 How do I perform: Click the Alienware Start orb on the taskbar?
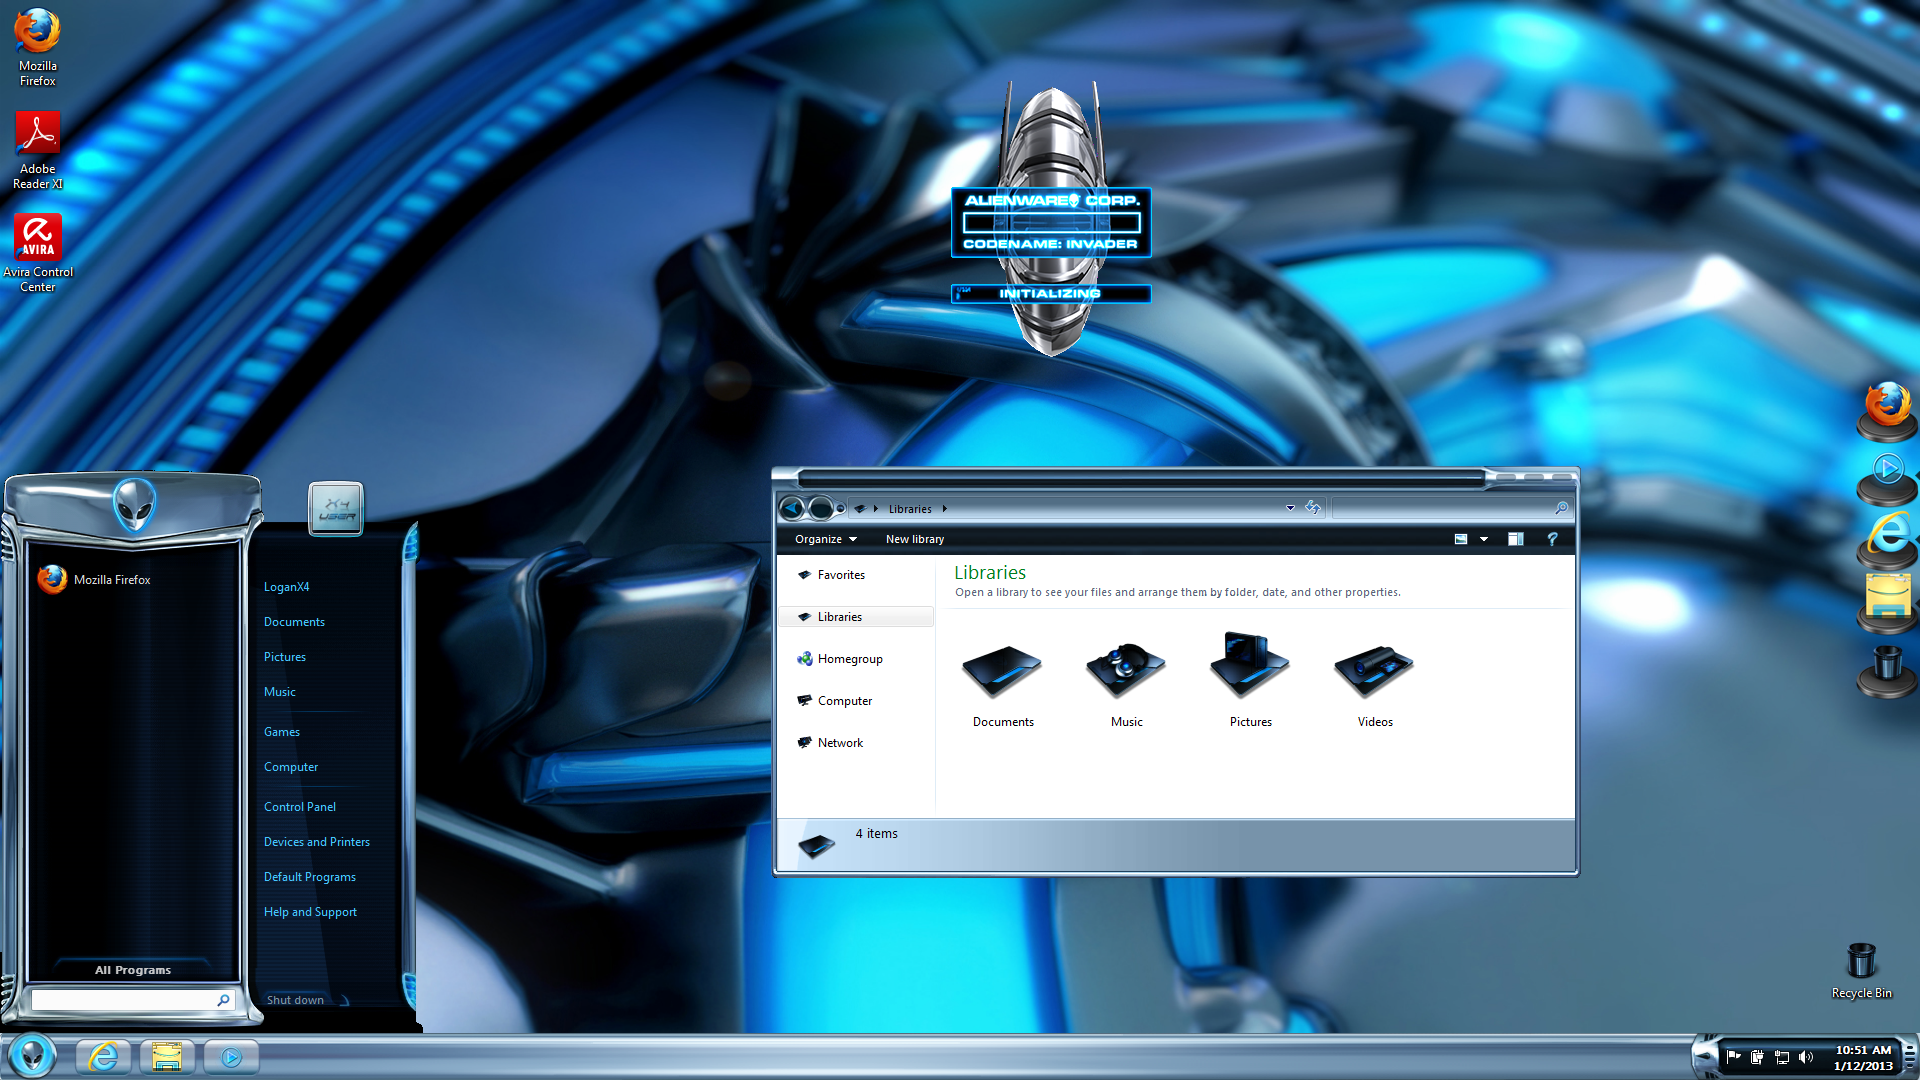[32, 1056]
